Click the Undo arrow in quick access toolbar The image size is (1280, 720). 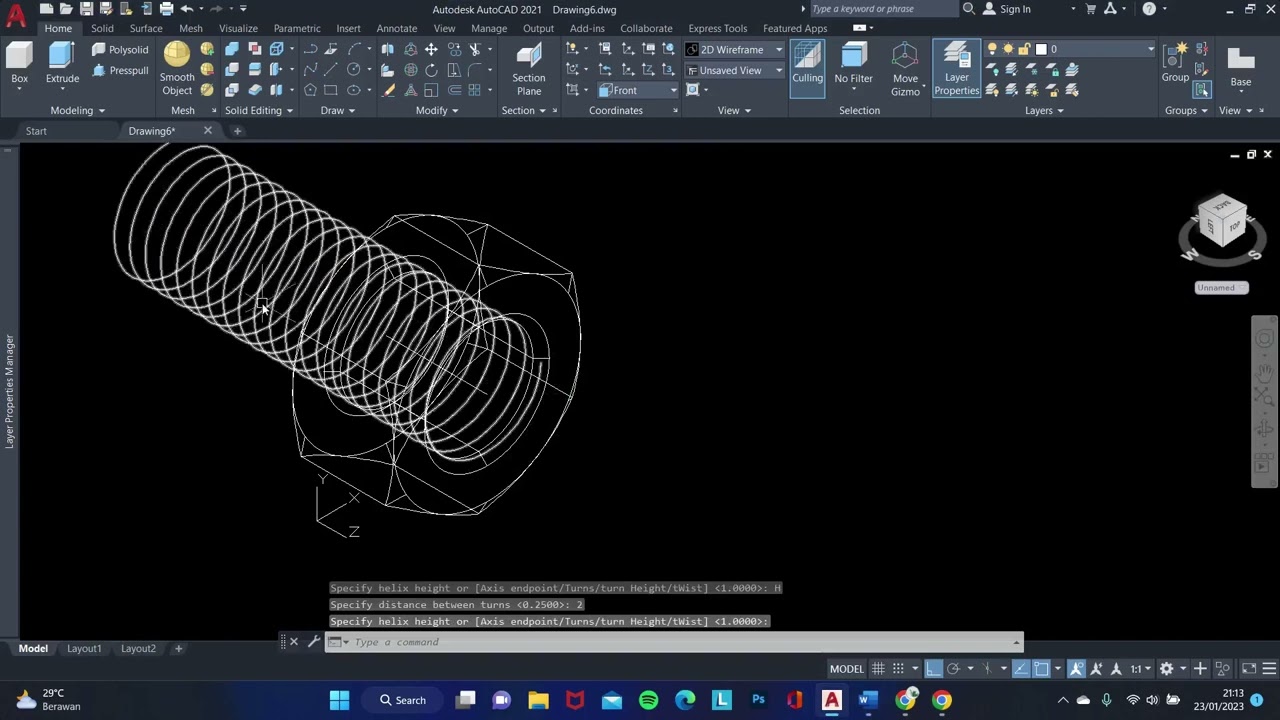187,9
